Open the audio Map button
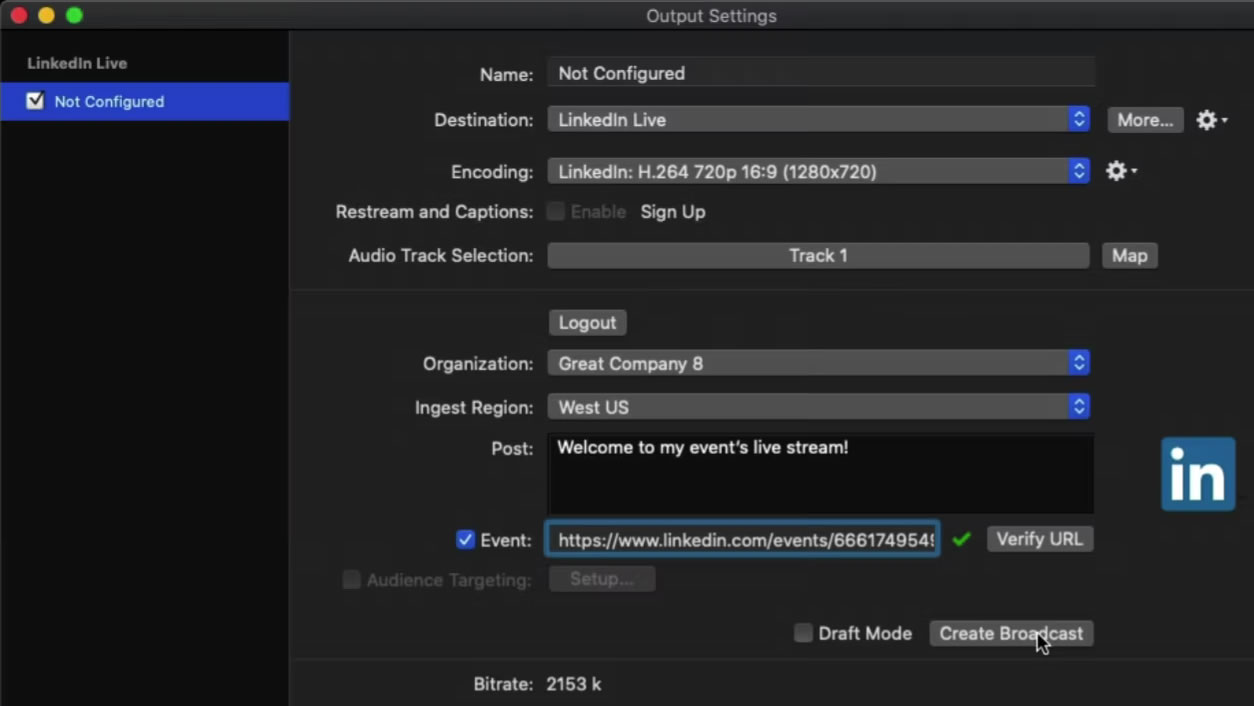This screenshot has height=706, width=1254. point(1130,256)
